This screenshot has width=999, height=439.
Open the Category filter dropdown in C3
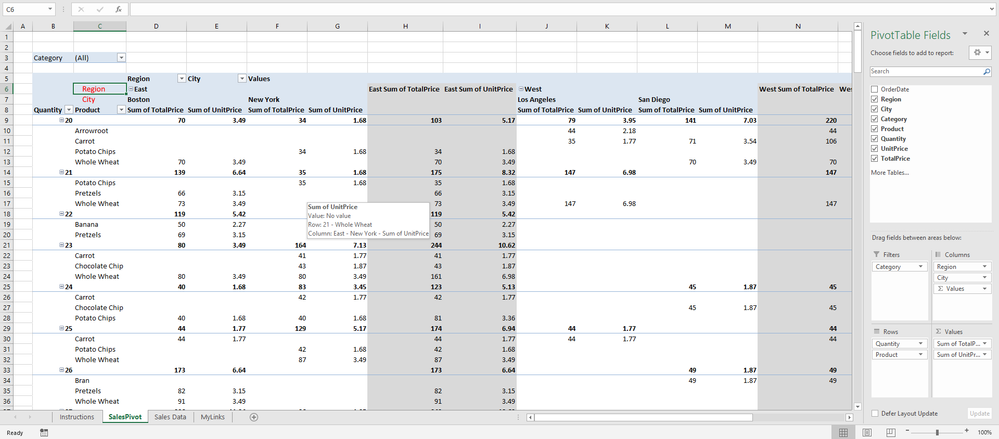coord(121,58)
